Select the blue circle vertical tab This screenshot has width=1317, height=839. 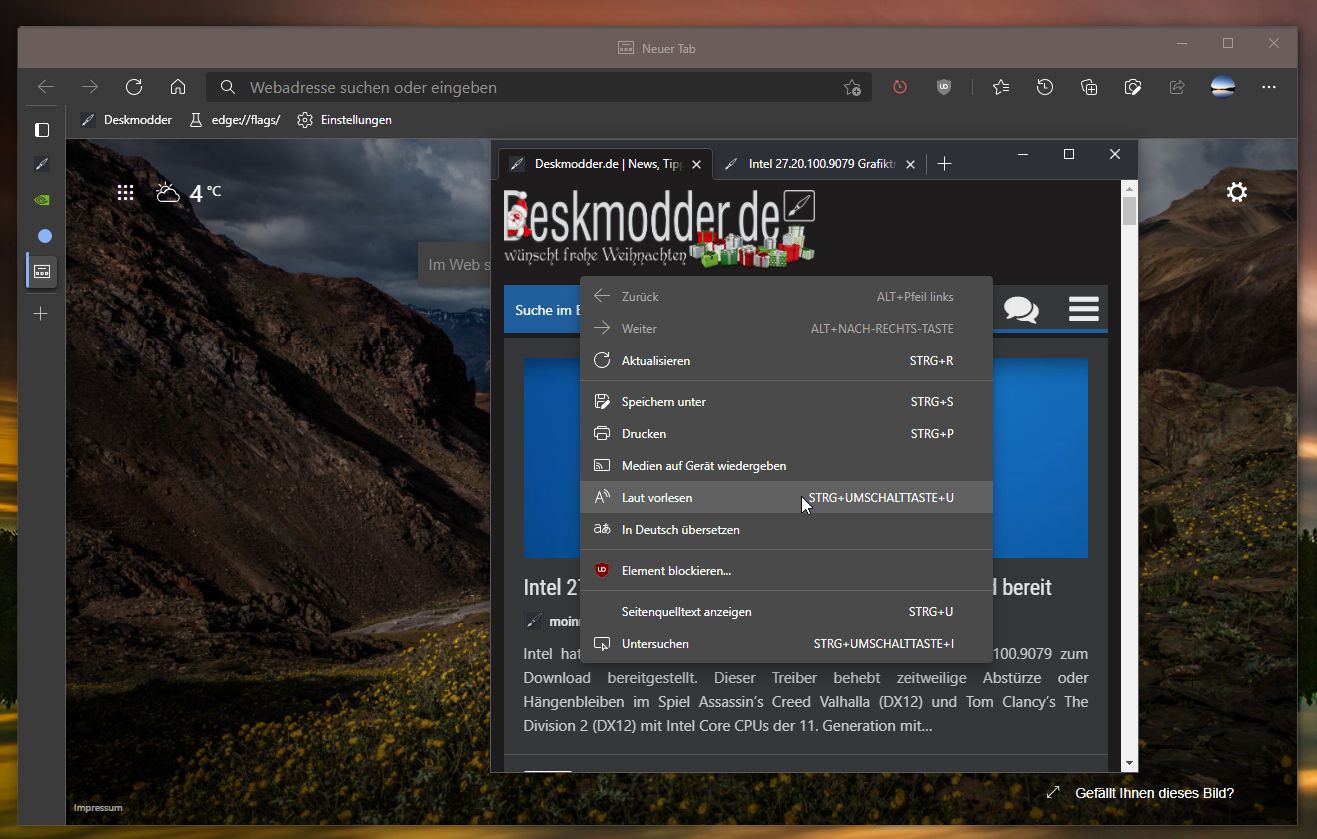[x=44, y=236]
